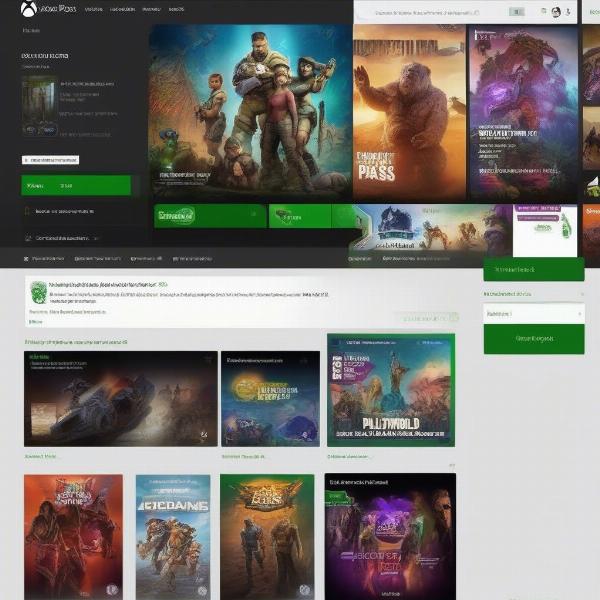Click the green bottle icon in the white card

tap(566, 228)
